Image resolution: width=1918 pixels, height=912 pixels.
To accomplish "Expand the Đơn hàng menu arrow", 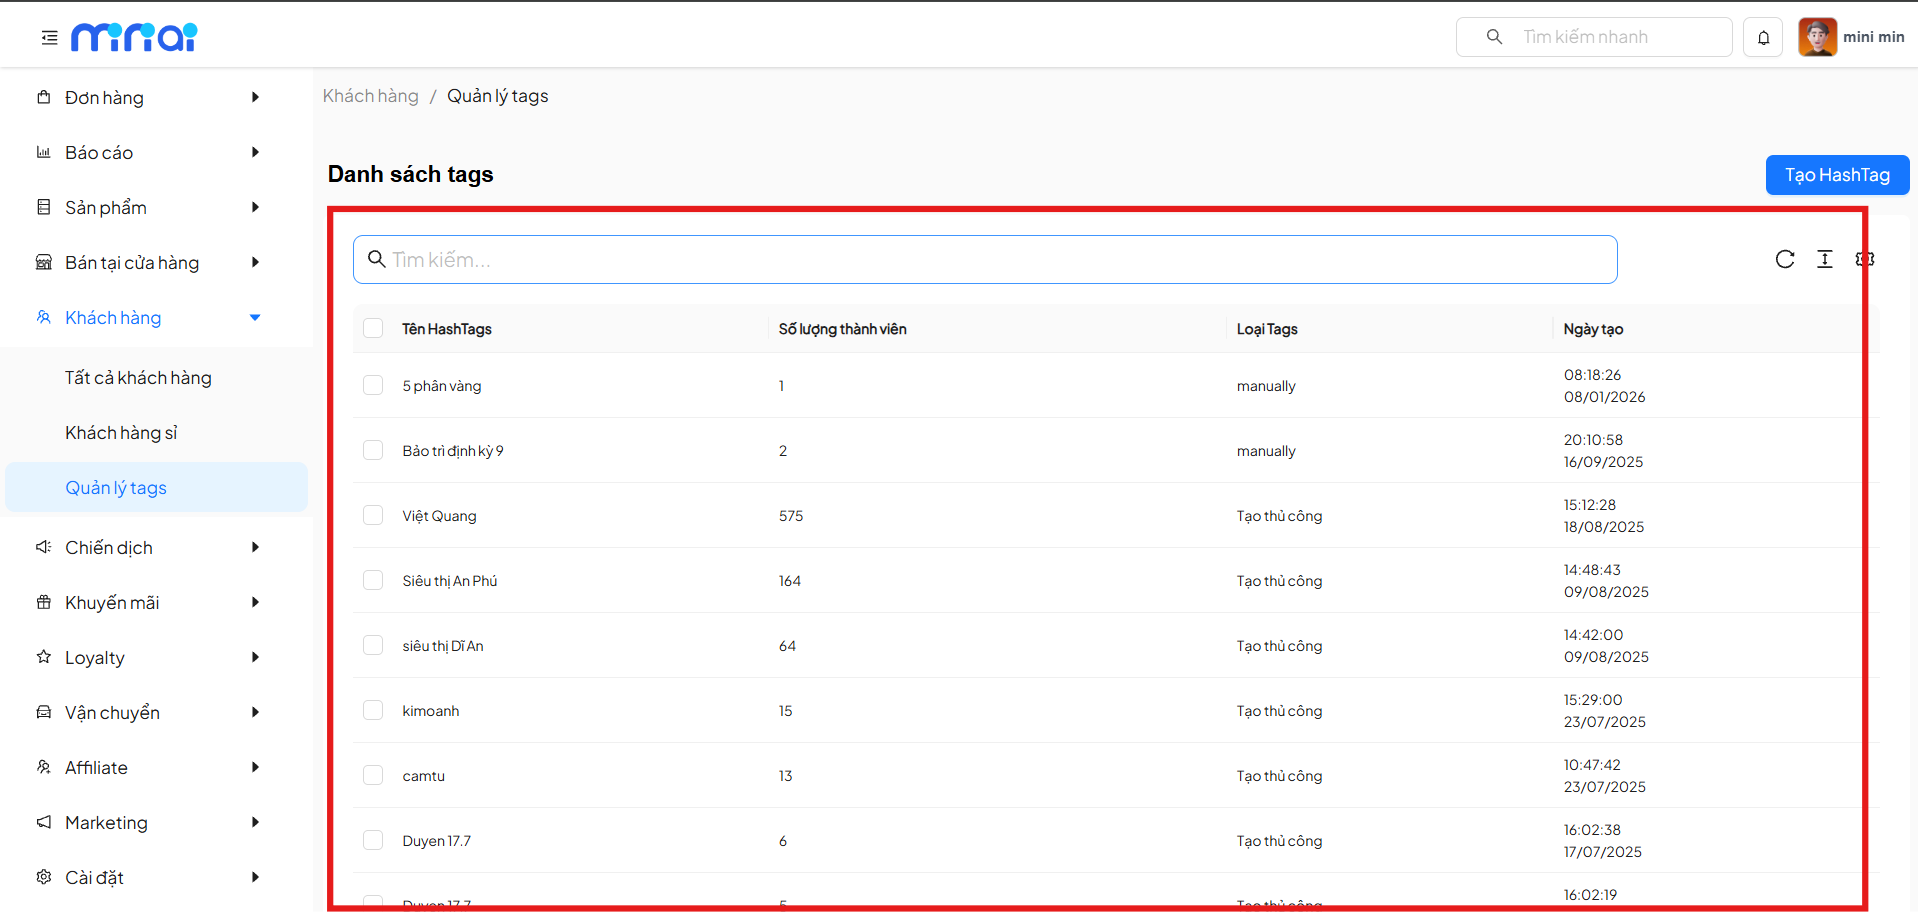I will click(x=255, y=97).
